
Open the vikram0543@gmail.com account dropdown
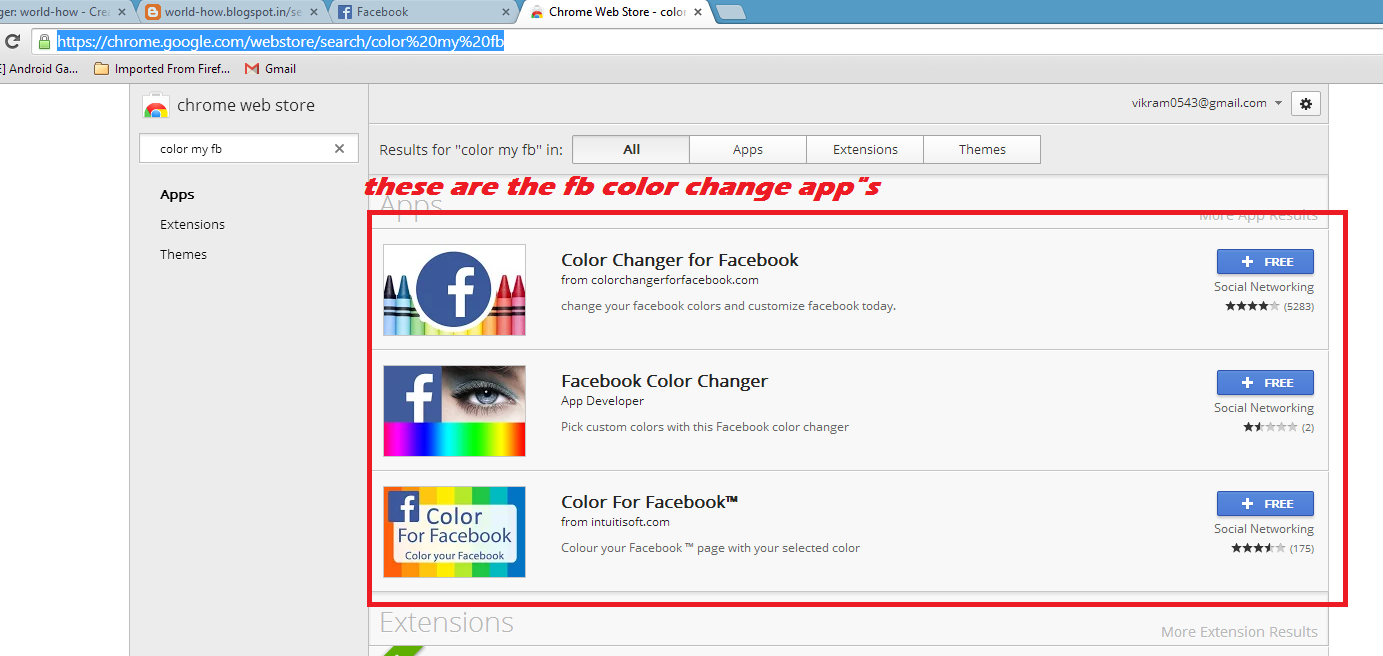click(x=1211, y=102)
